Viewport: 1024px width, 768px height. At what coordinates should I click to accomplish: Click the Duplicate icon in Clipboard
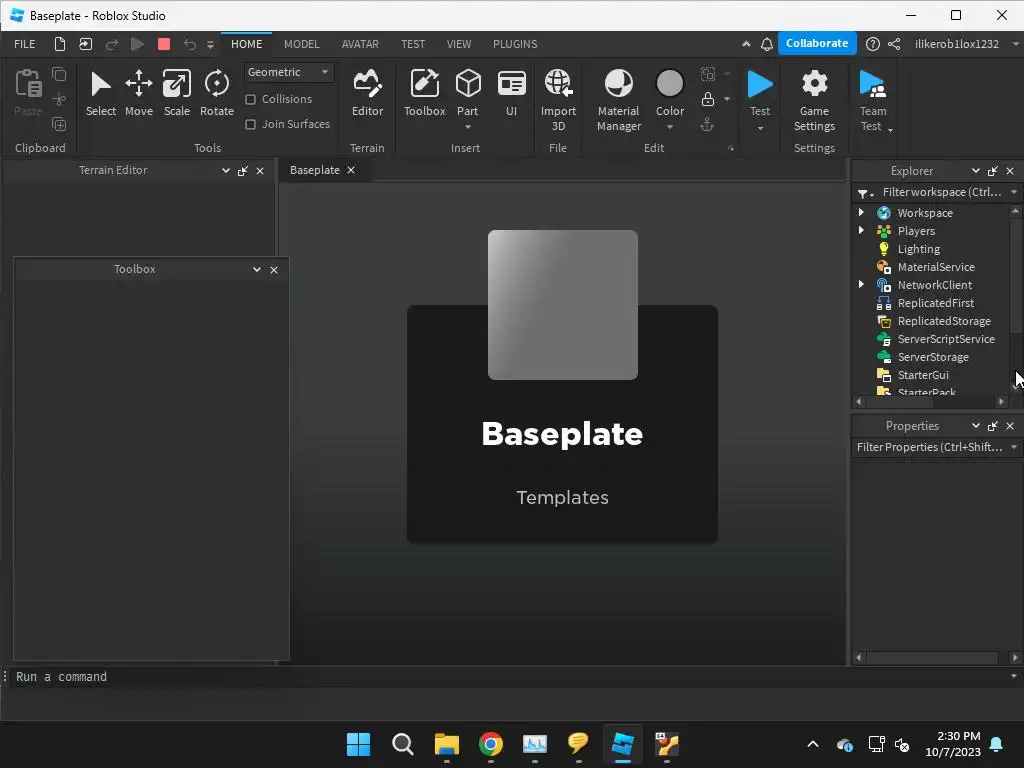pos(59,124)
